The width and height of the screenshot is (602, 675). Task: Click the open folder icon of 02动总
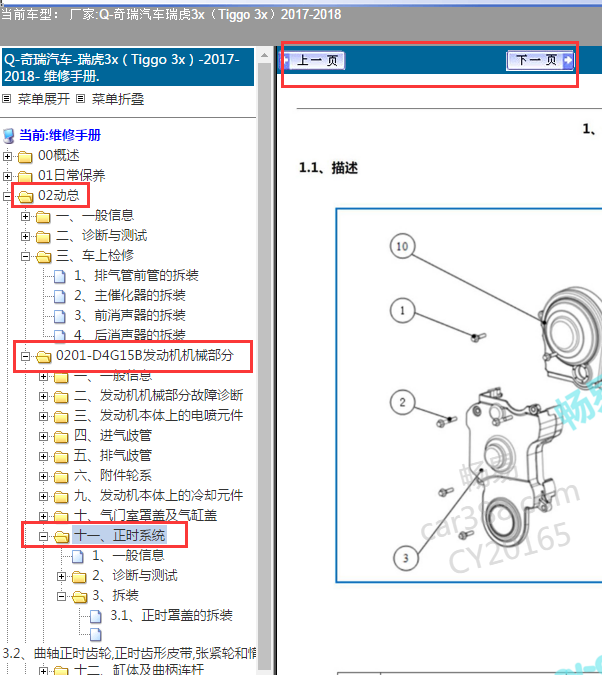pos(25,197)
